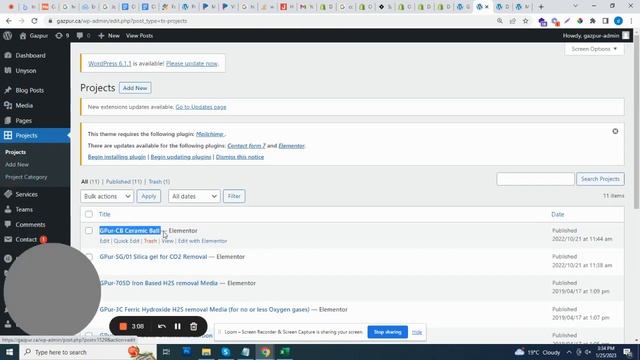Bookmark page with star icon
Image resolution: width=640 pixels, height=360 pixels.
525,21
